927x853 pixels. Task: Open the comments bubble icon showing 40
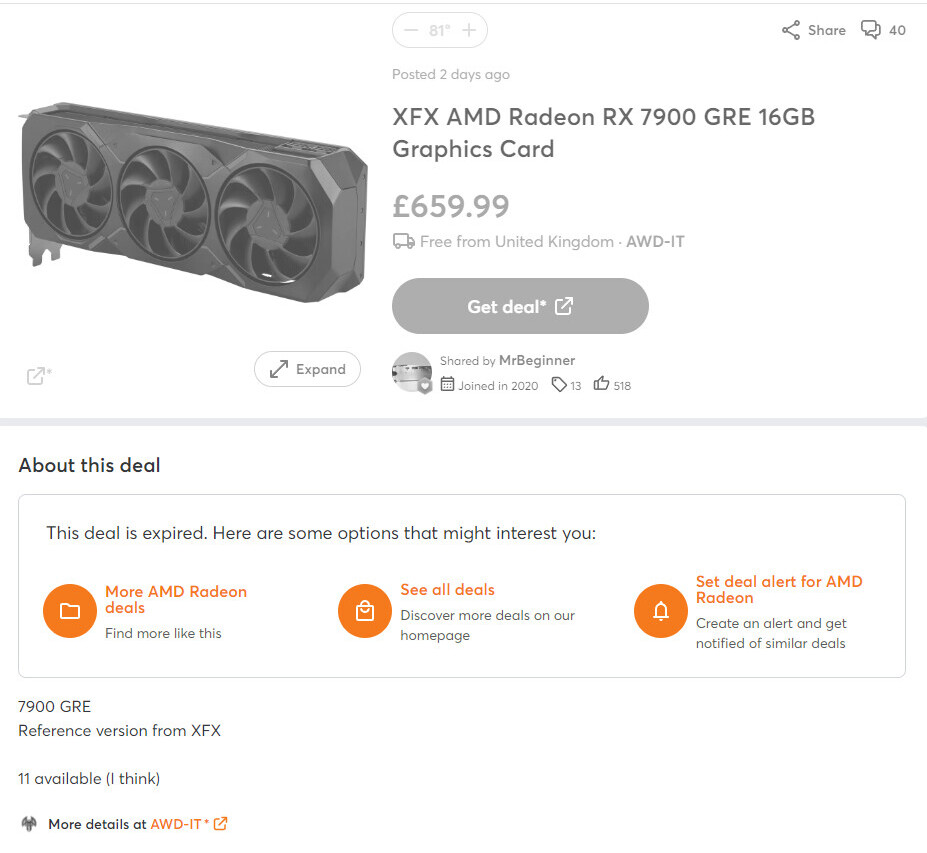[870, 30]
